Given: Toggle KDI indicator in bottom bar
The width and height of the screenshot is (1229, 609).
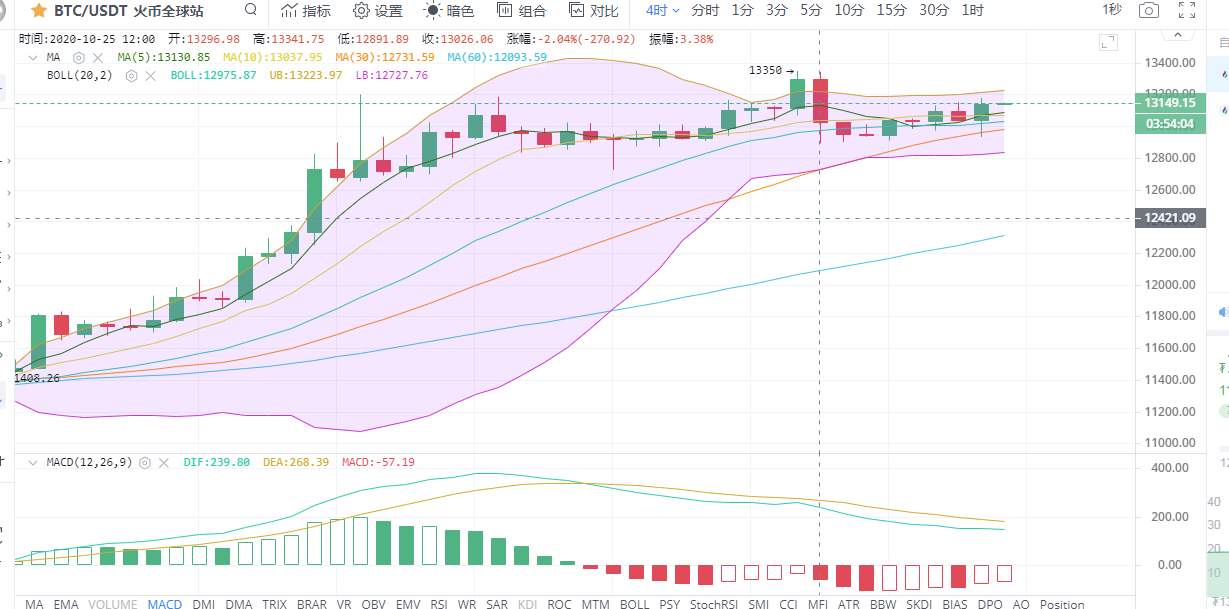Looking at the screenshot, I should pyautogui.click(x=527, y=604).
